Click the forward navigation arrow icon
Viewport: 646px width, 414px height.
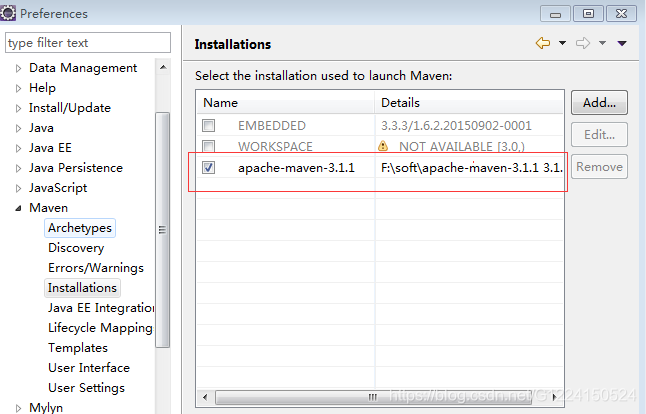[583, 43]
